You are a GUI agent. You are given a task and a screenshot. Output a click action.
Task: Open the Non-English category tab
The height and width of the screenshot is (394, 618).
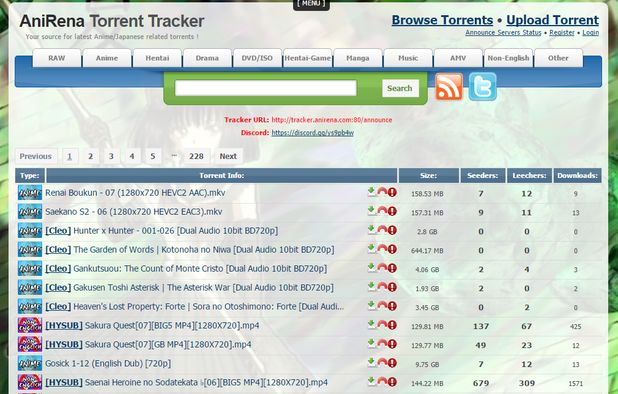(x=508, y=58)
